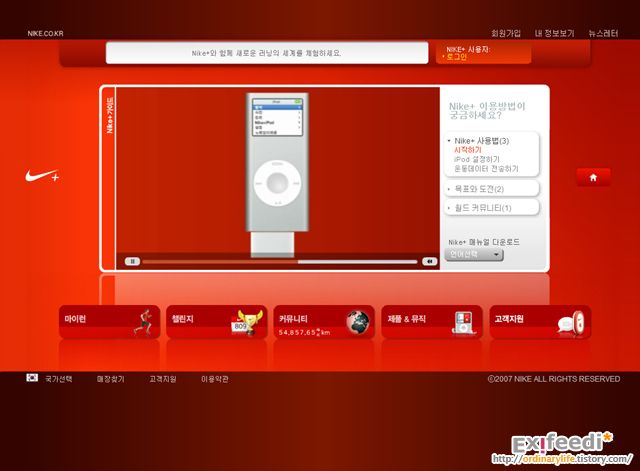
Task: Expand the 월드 커뮤니티(1) section
Action: click(x=491, y=208)
